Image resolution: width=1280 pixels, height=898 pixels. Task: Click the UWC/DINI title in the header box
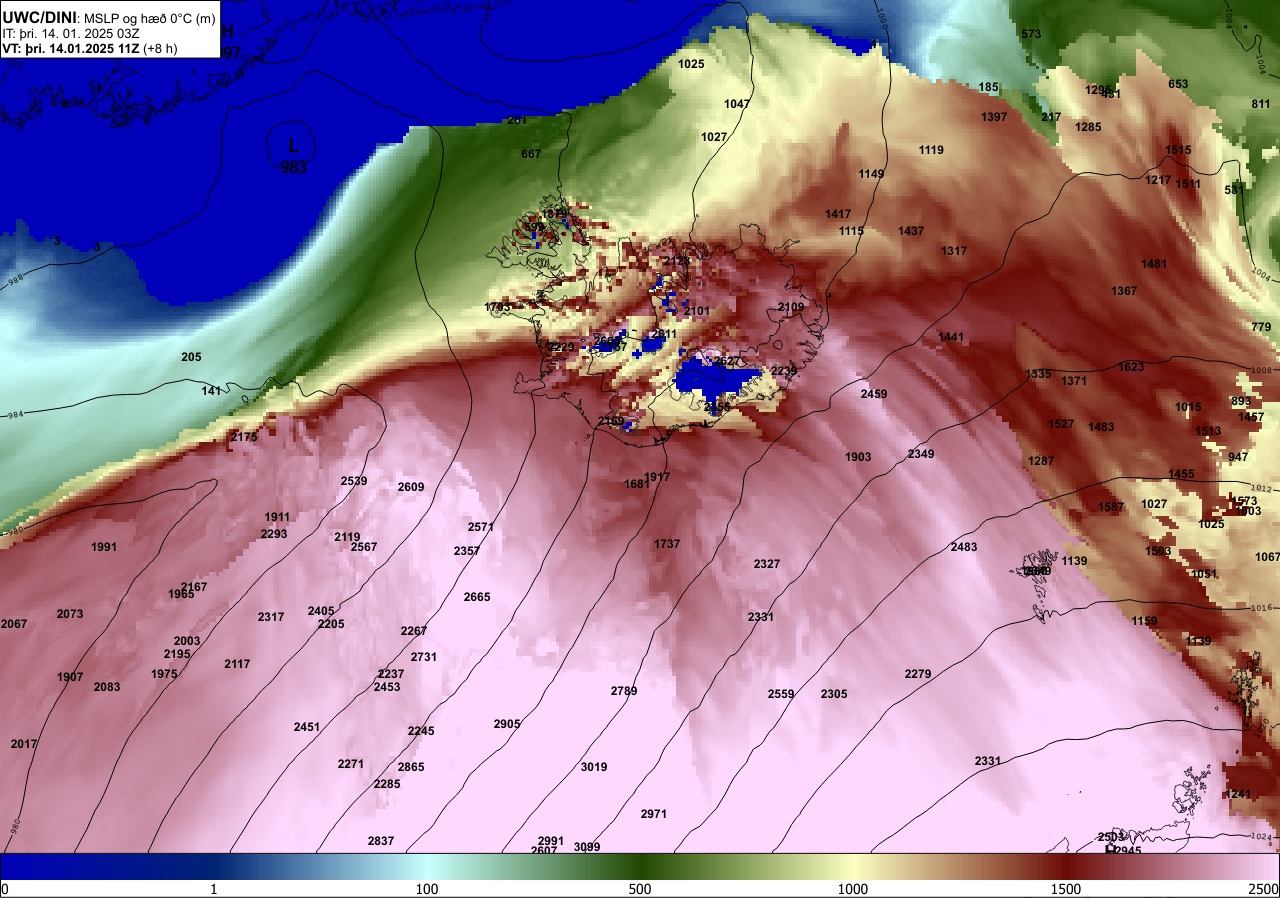(x=38, y=17)
